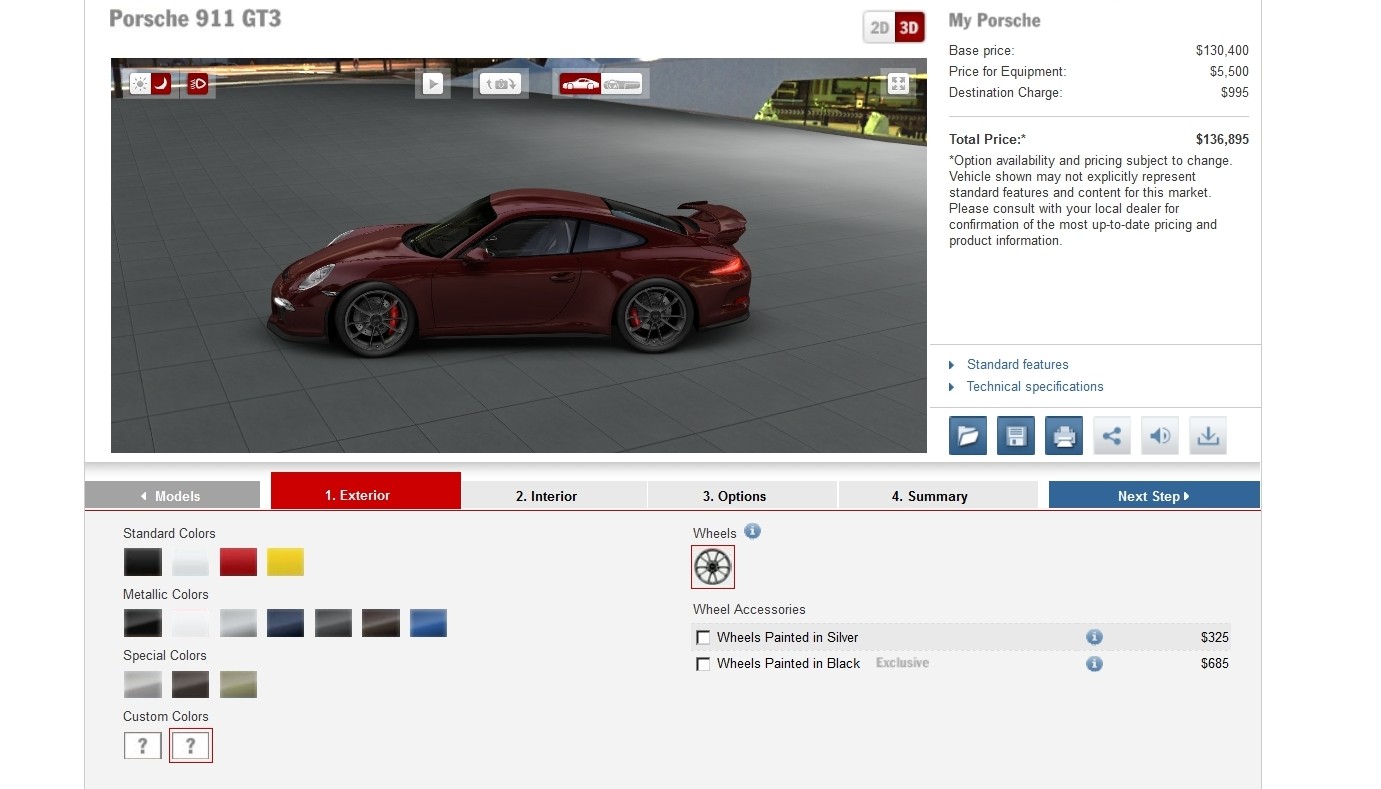Viewport: 1381px width, 789px height.
Task: Open info icon next to Wheels heading
Action: point(753,532)
